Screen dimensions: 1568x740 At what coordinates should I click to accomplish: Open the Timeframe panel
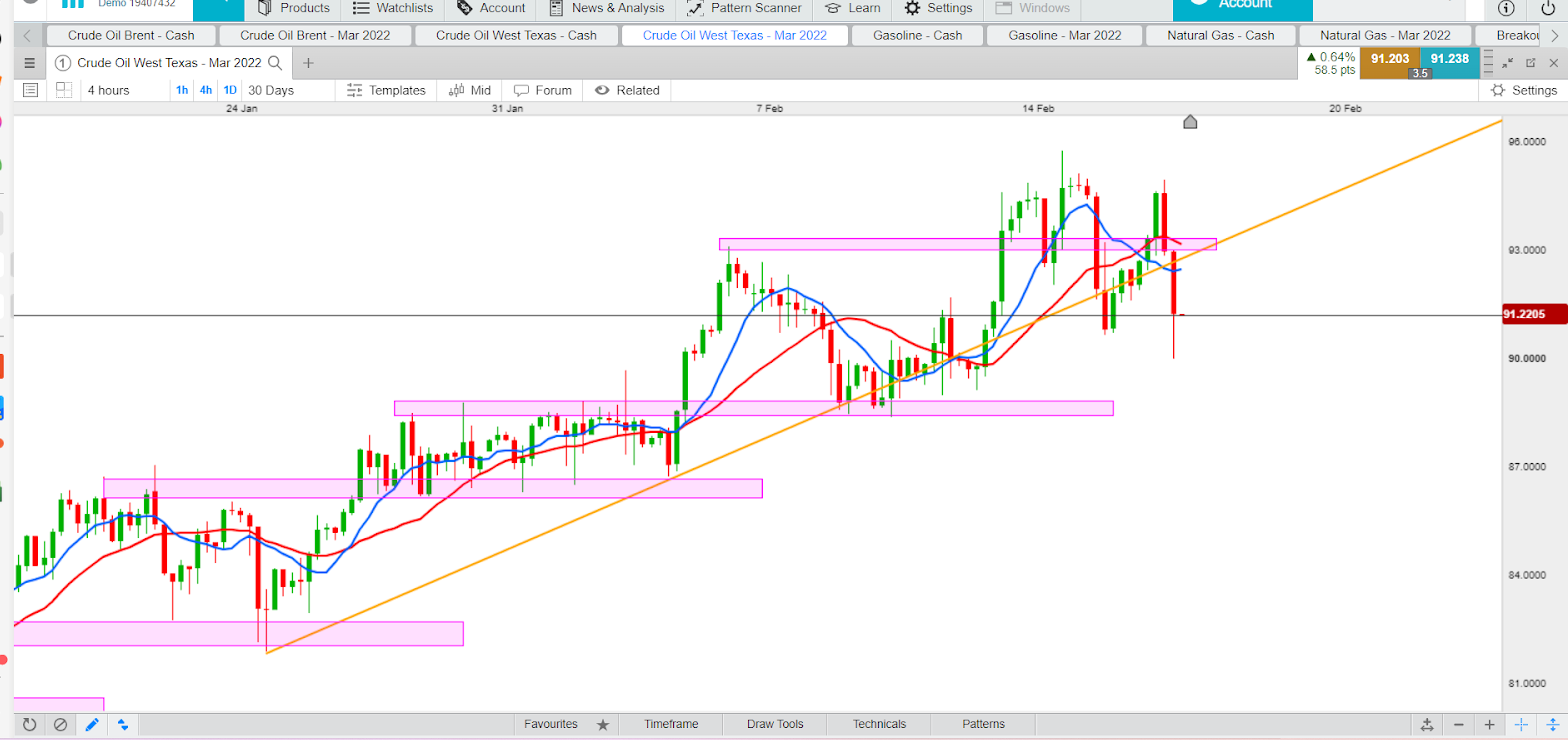(671, 724)
